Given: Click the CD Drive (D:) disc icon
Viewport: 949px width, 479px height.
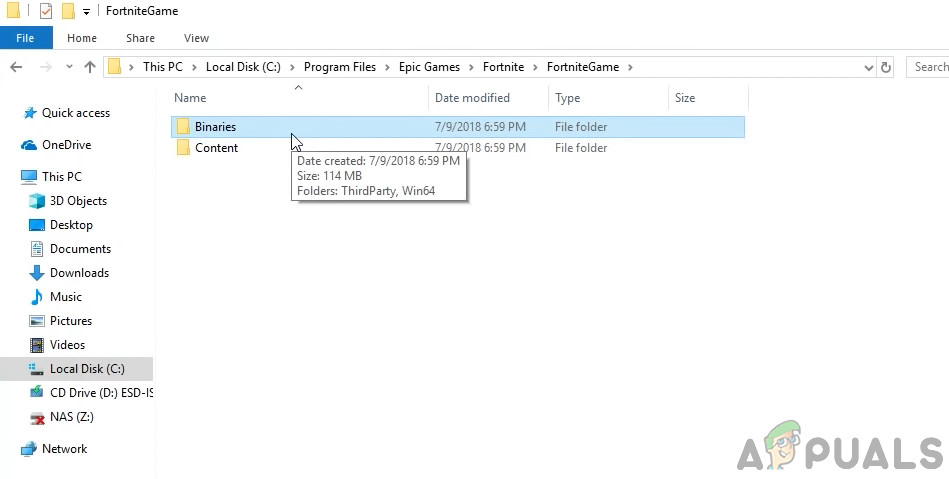Looking at the screenshot, I should [x=37, y=392].
